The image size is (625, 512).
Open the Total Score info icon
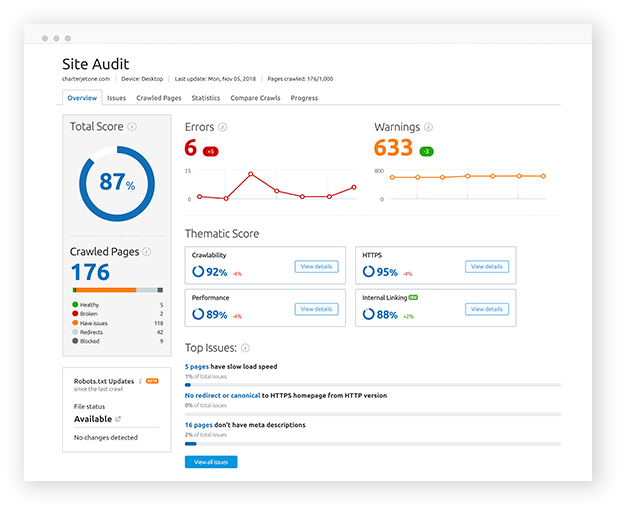[x=132, y=127]
